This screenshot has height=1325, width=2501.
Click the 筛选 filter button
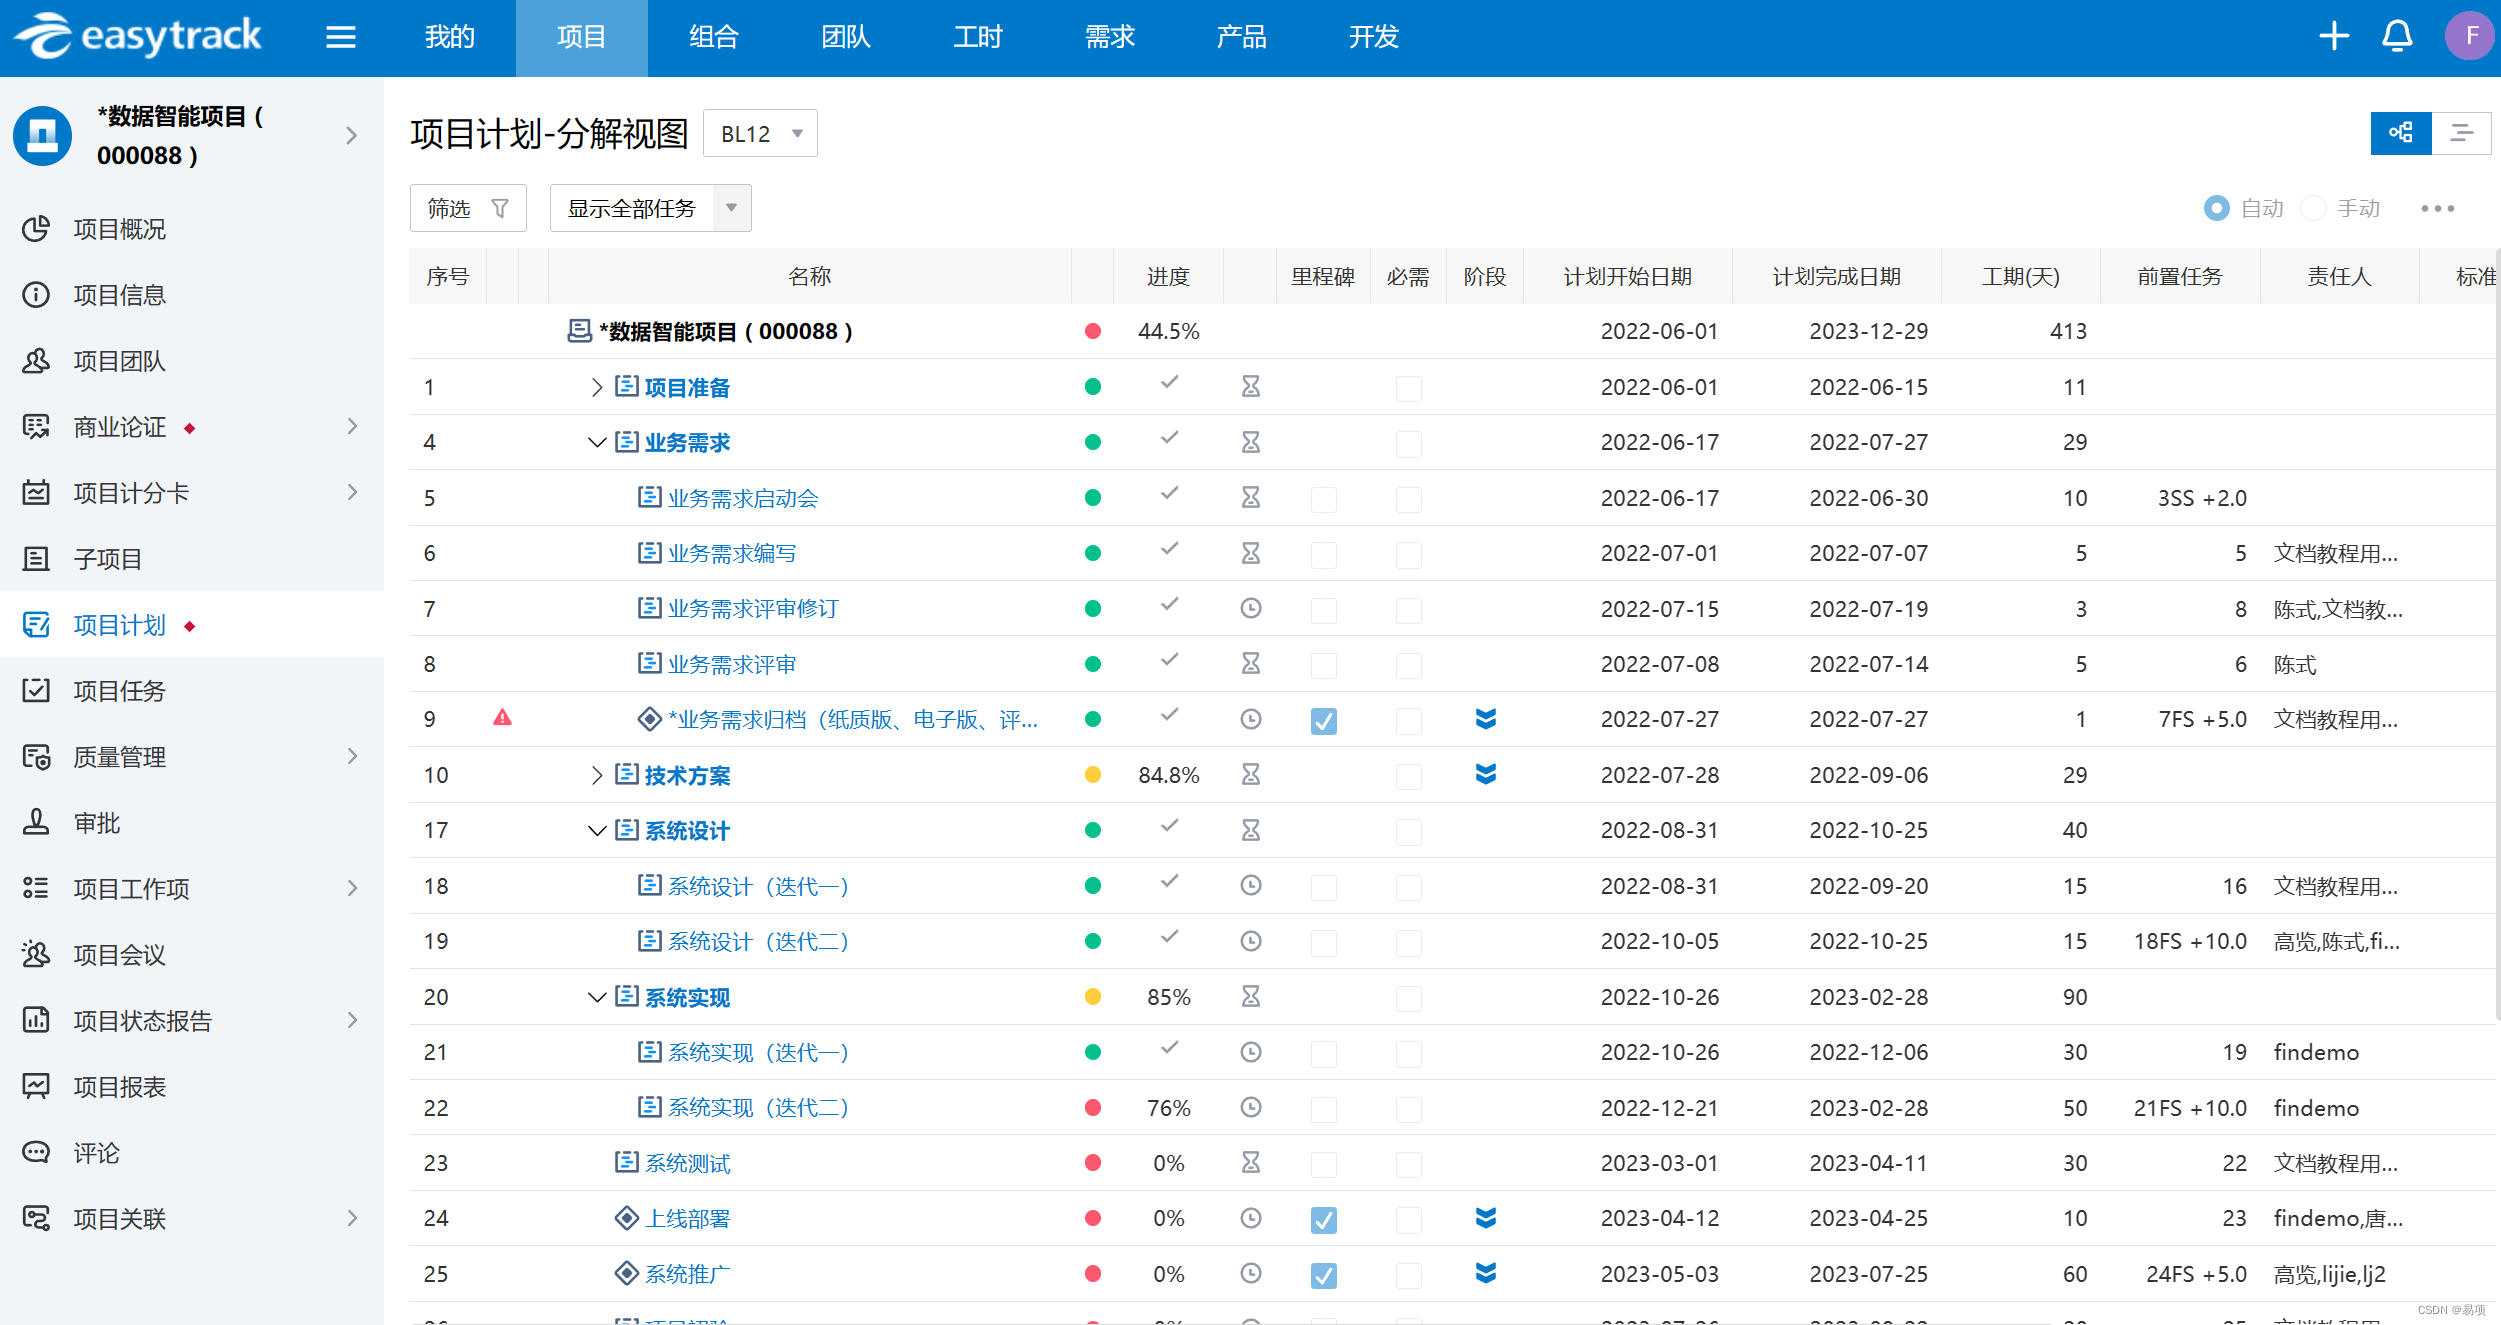click(467, 208)
